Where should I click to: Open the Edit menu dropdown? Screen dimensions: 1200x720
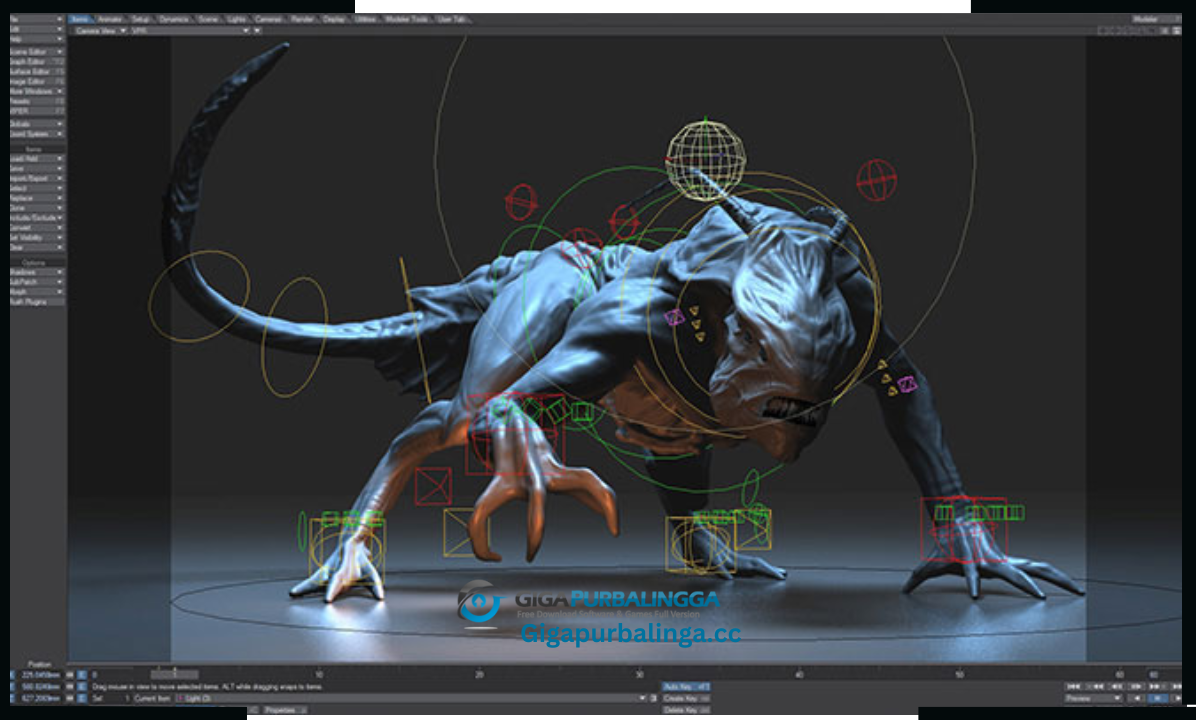tap(37, 29)
